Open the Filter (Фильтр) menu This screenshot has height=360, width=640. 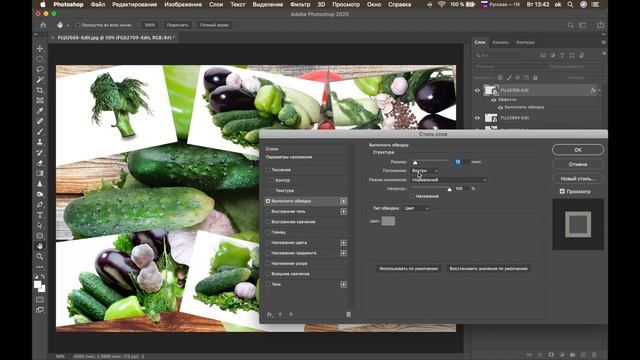(300, 4)
